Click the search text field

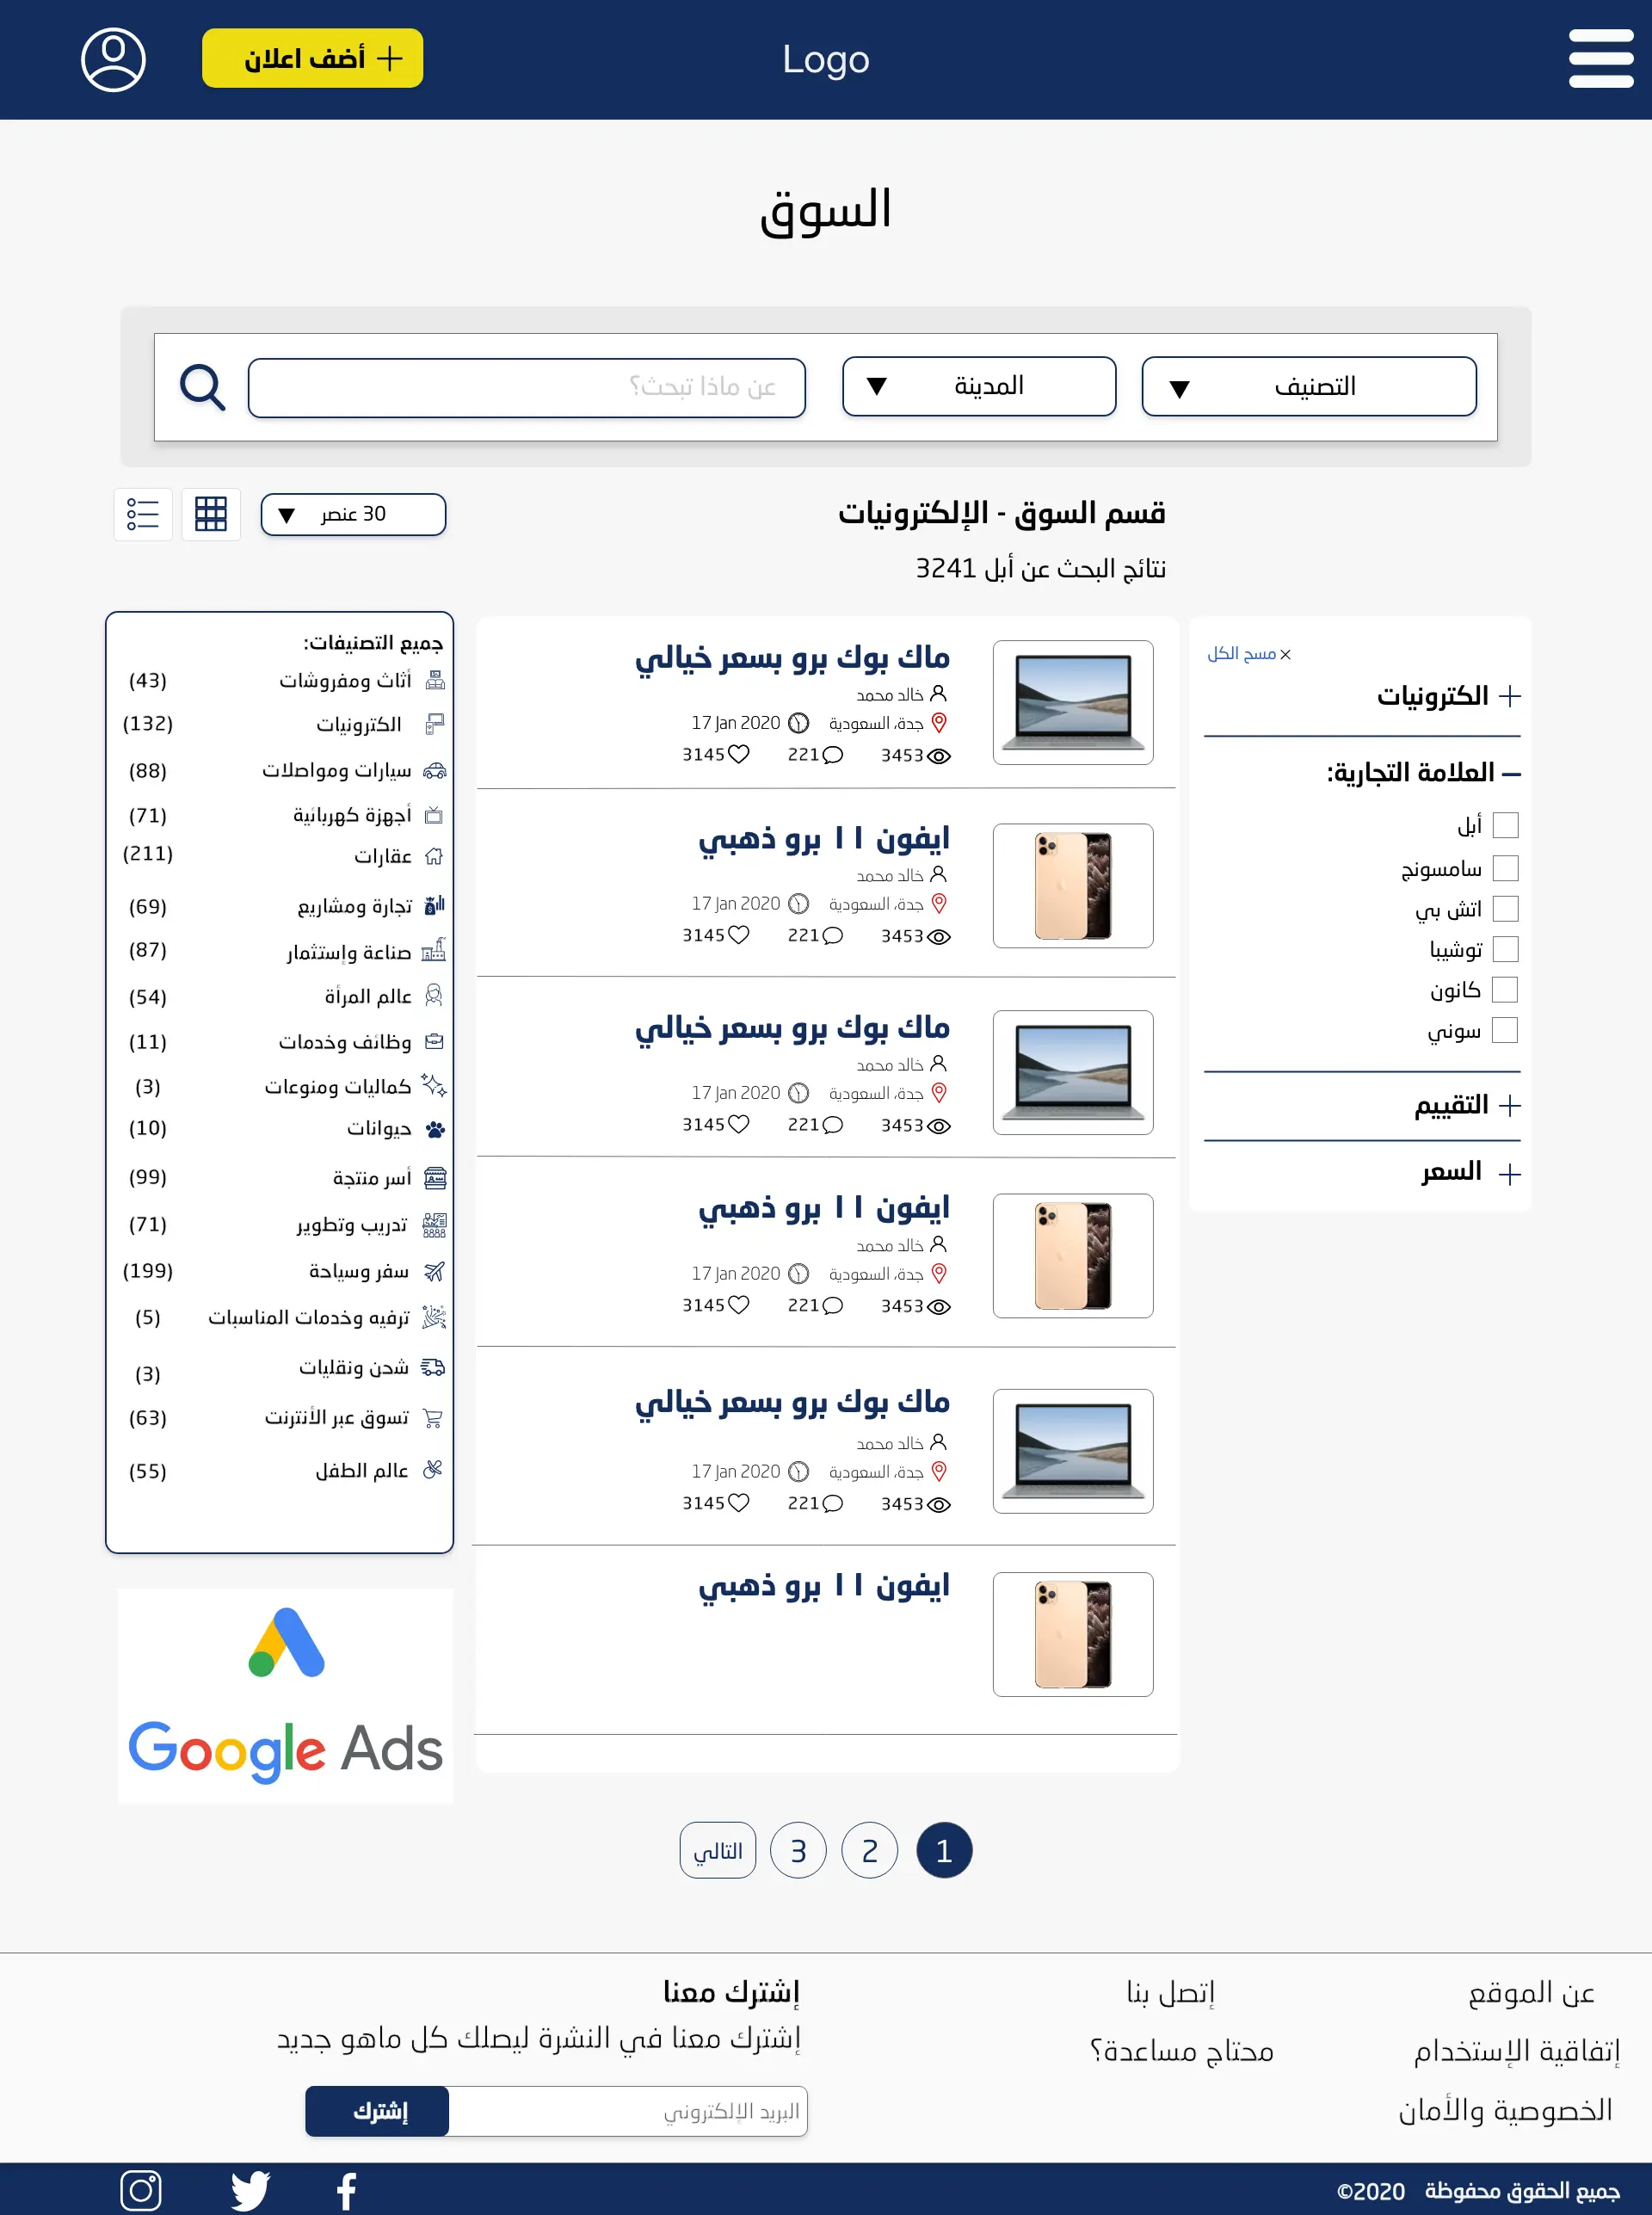click(x=527, y=387)
